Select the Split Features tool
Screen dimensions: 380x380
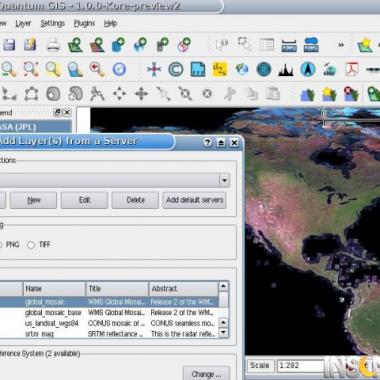[163, 94]
